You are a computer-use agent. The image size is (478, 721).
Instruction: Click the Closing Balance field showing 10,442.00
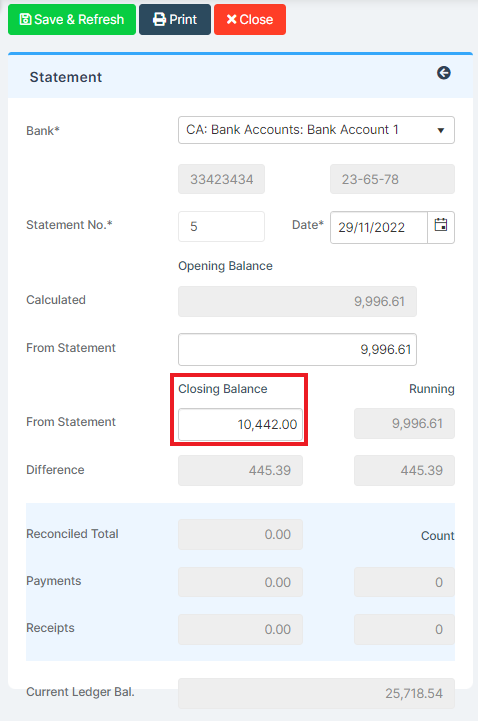coord(240,424)
